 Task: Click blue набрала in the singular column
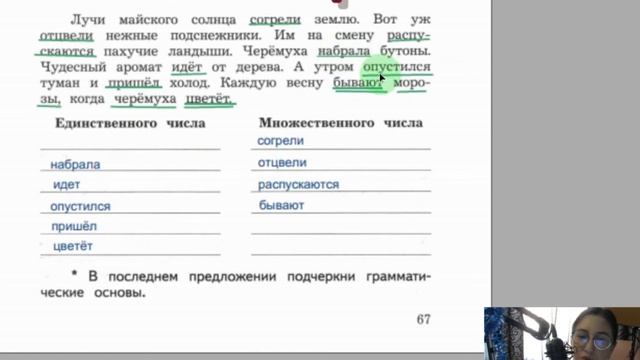tap(75, 164)
